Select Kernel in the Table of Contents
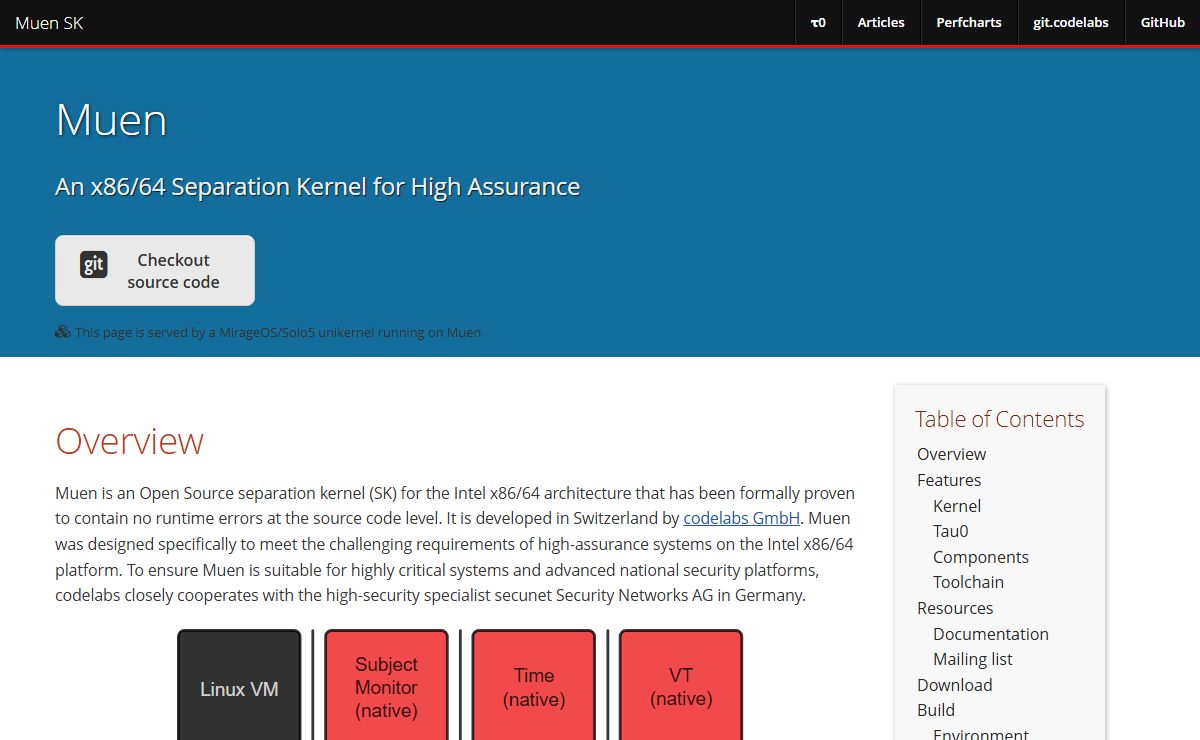This screenshot has height=740, width=1200. point(957,506)
